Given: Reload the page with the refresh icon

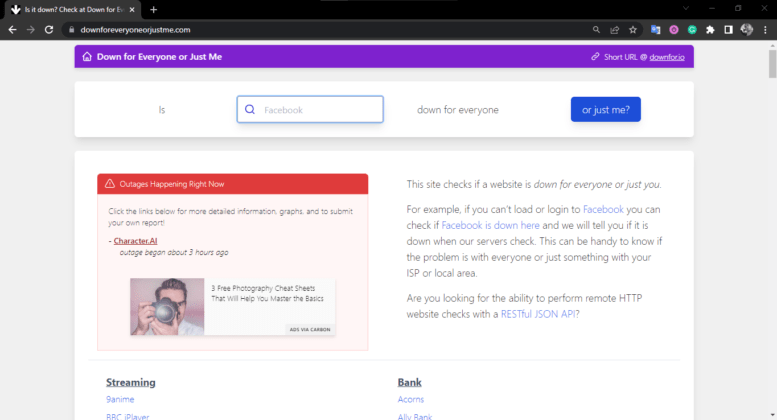Looking at the screenshot, I should 49,30.
